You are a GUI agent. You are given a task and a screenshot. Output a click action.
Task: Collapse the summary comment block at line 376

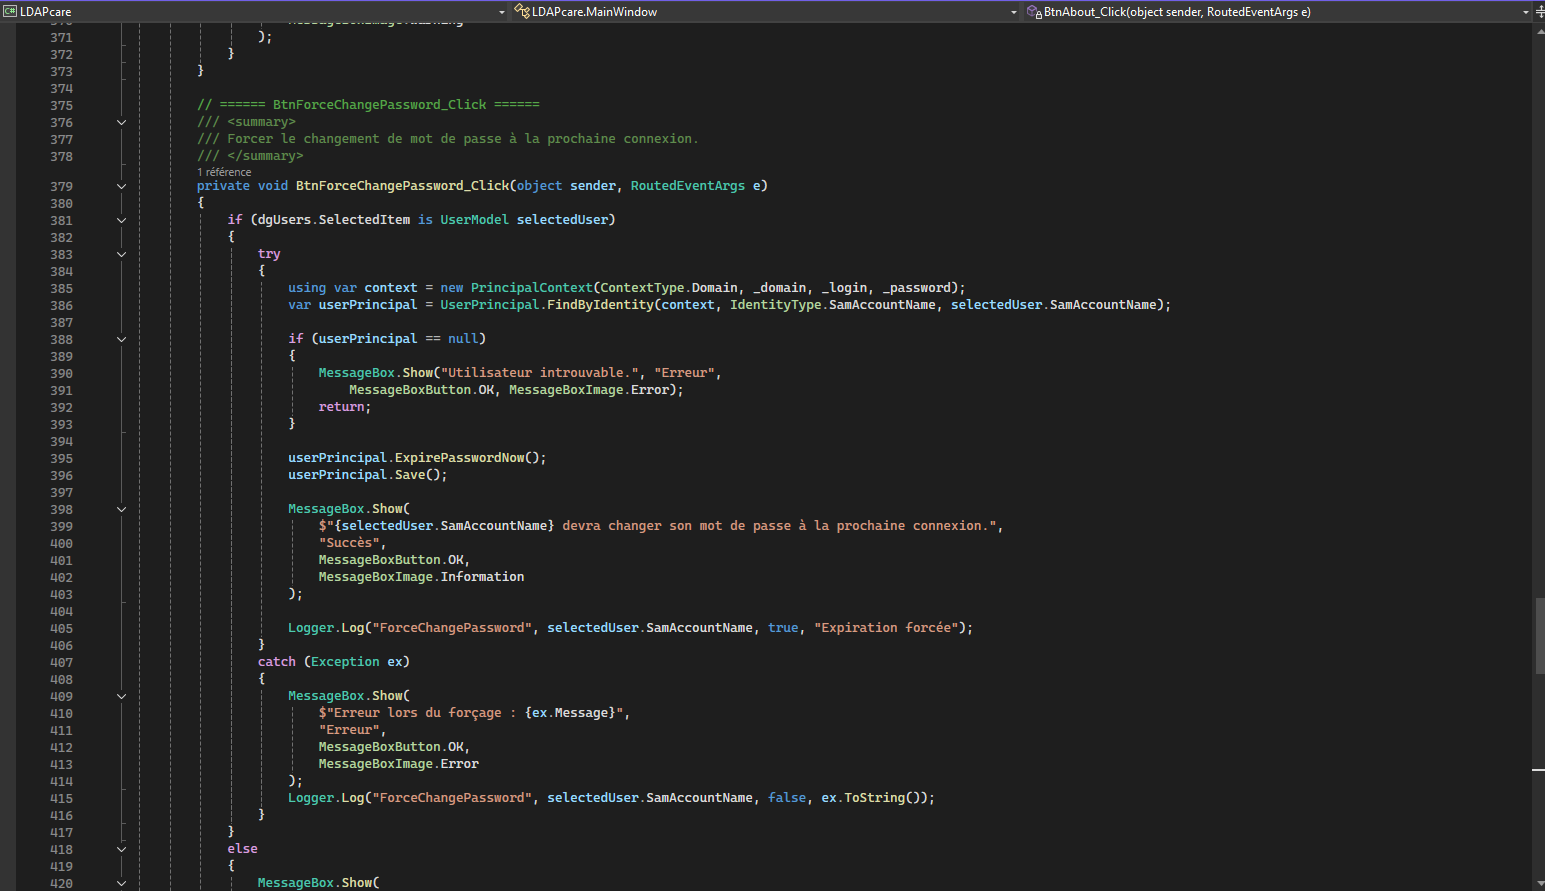tap(121, 121)
